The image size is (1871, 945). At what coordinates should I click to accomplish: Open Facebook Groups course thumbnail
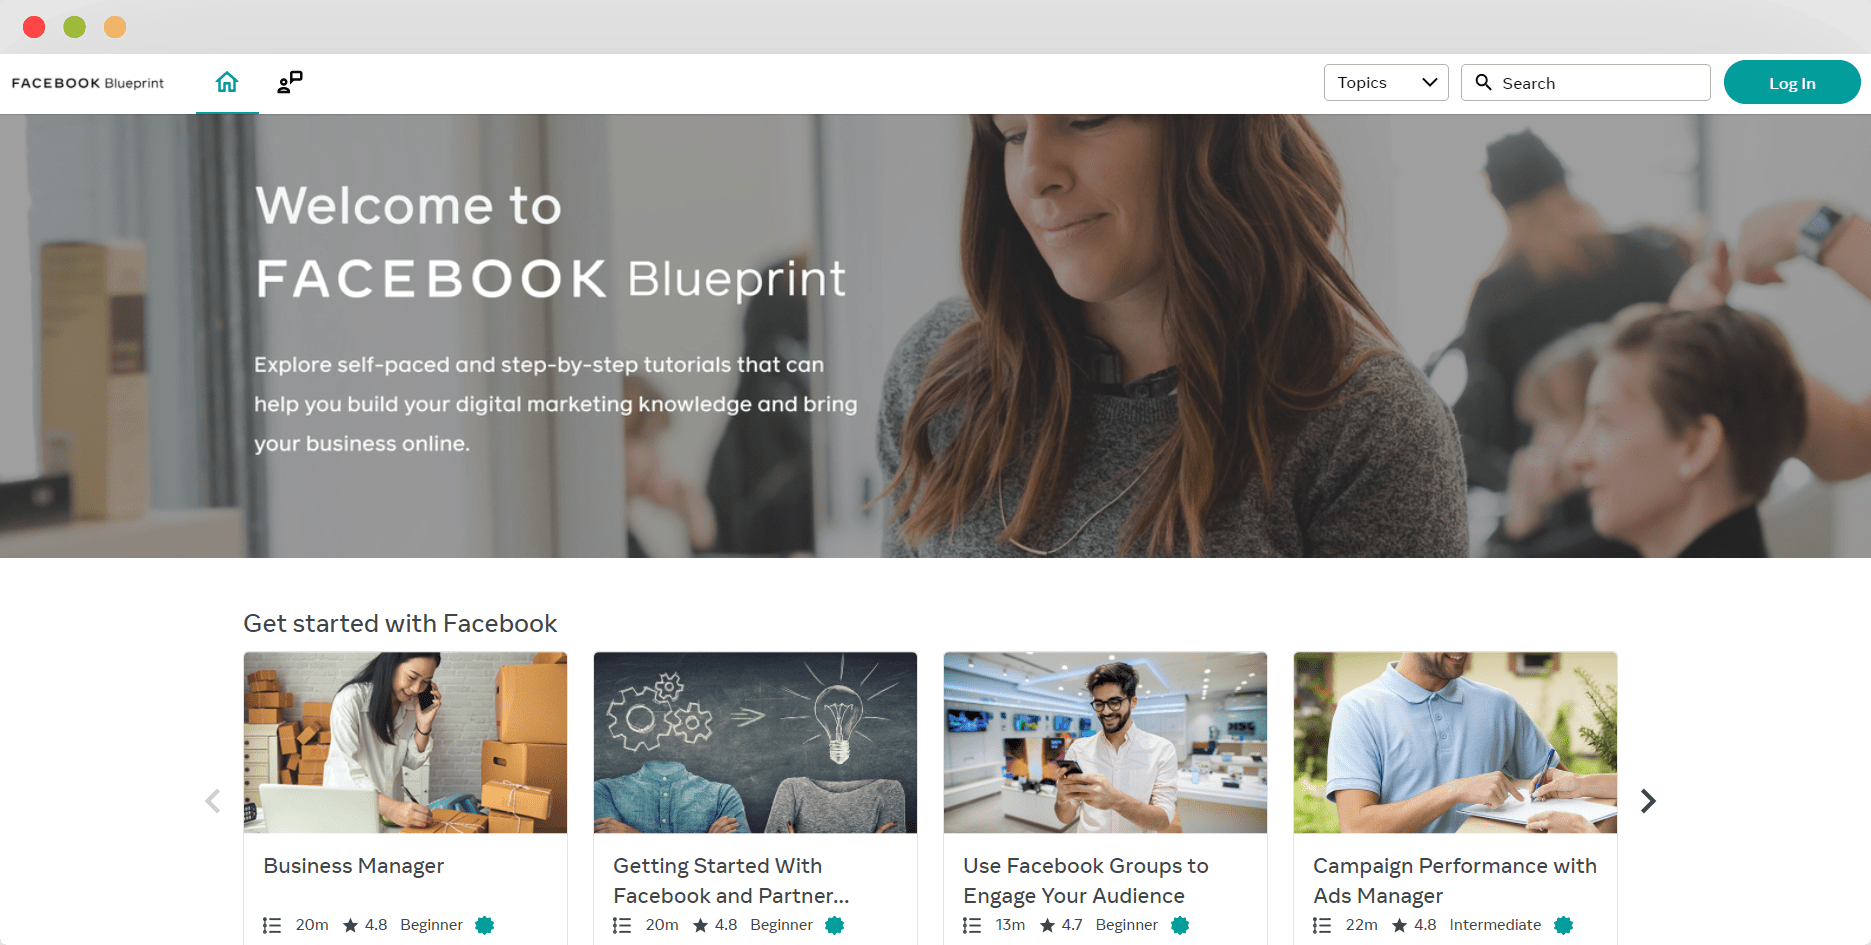pyautogui.click(x=1105, y=743)
